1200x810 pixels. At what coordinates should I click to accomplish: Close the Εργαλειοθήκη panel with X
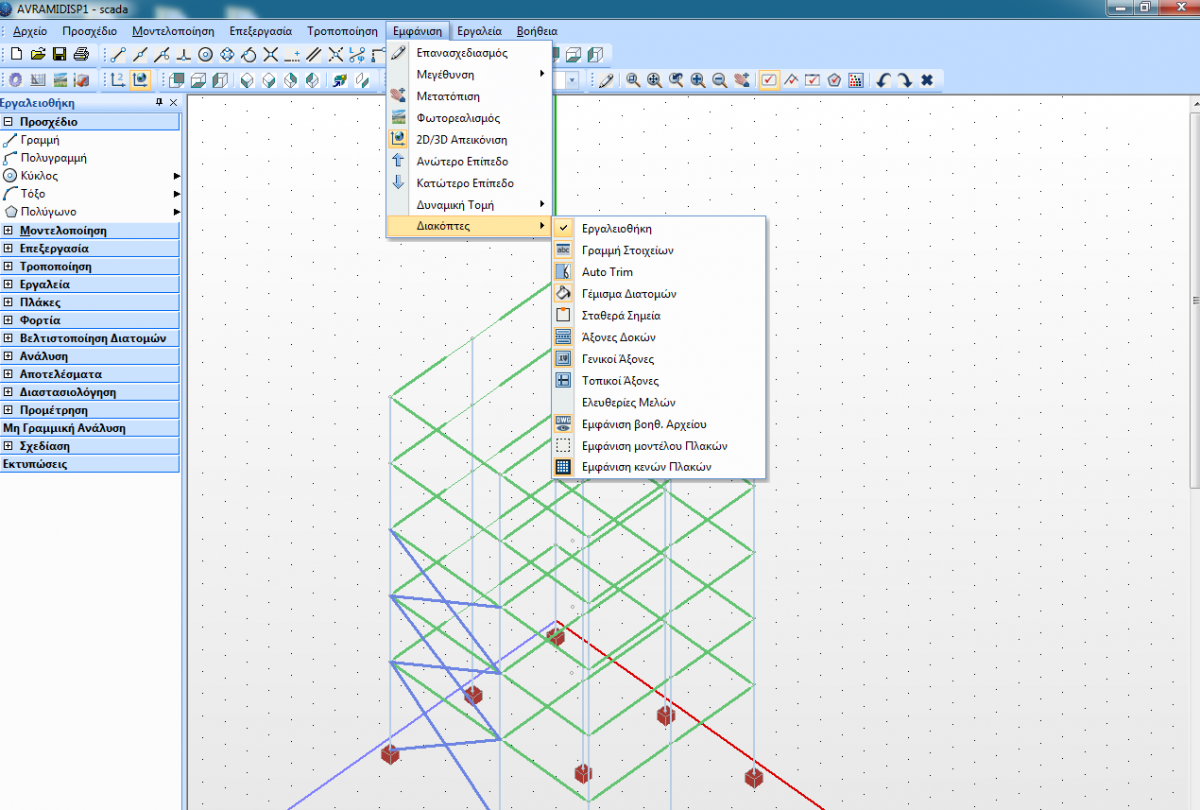[173, 103]
